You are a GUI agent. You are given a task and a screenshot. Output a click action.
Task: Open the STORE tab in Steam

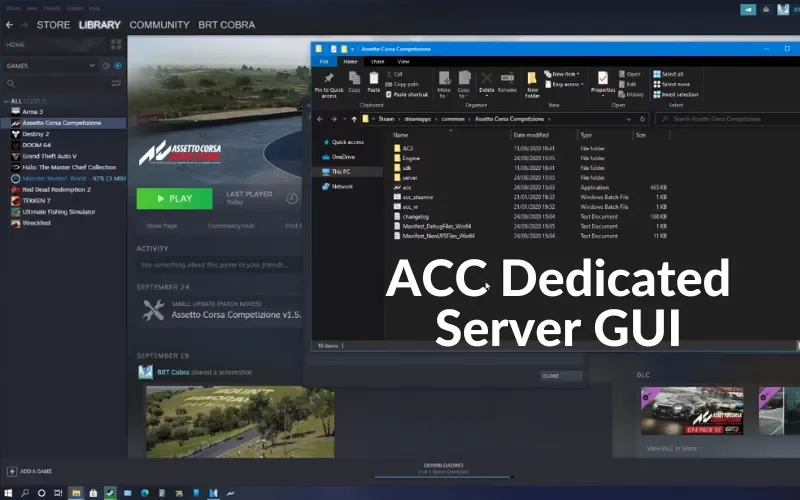53,24
